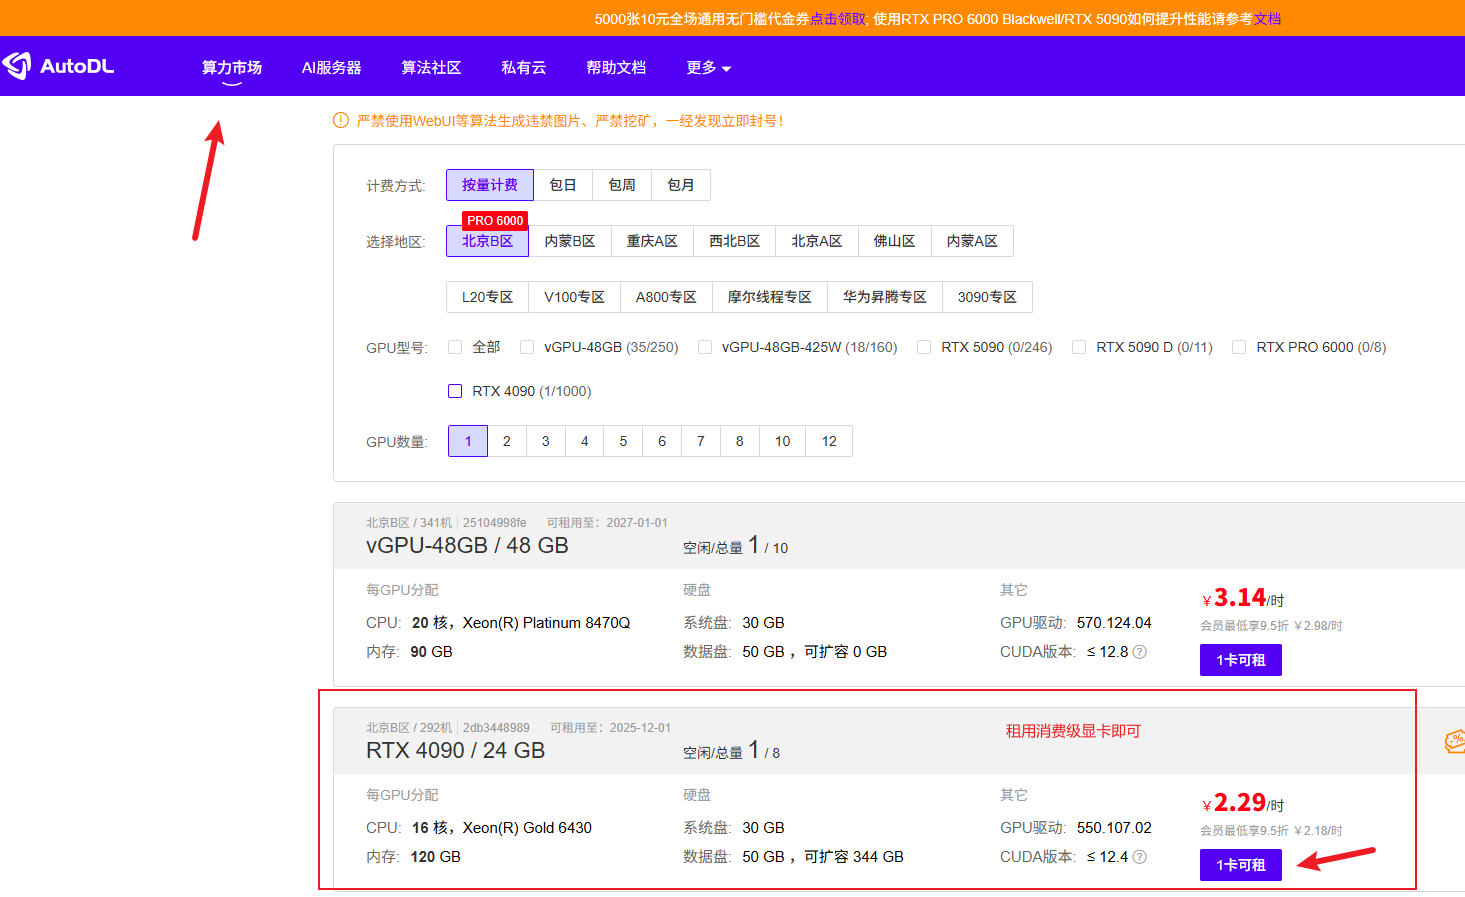Set GPU count to 10
This screenshot has width=1465, height=897.
tap(783, 441)
